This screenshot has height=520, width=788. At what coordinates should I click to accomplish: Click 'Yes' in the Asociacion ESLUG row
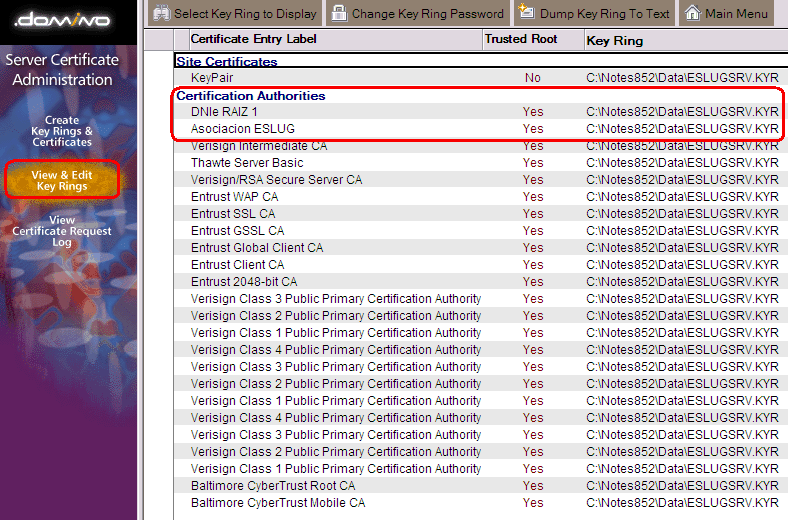[533, 129]
